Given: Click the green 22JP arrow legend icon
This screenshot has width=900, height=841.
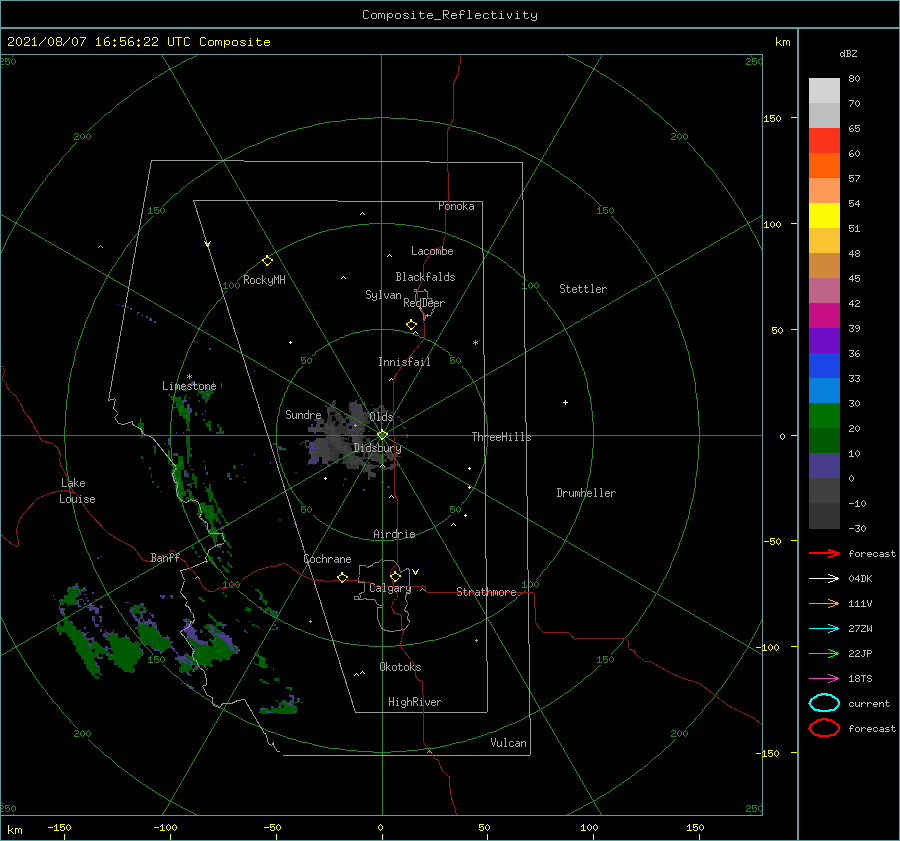Looking at the screenshot, I should [x=824, y=653].
